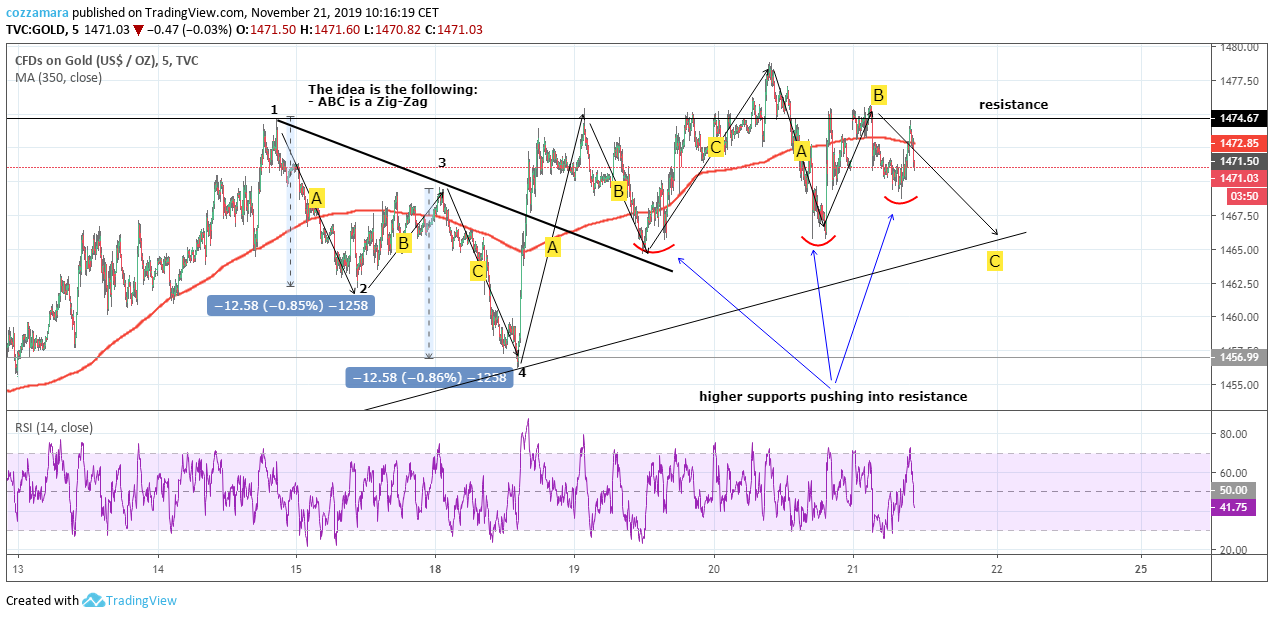The width and height of the screenshot is (1274, 618).
Task: Select the RSI 41.75 value tag
Action: point(1232,508)
